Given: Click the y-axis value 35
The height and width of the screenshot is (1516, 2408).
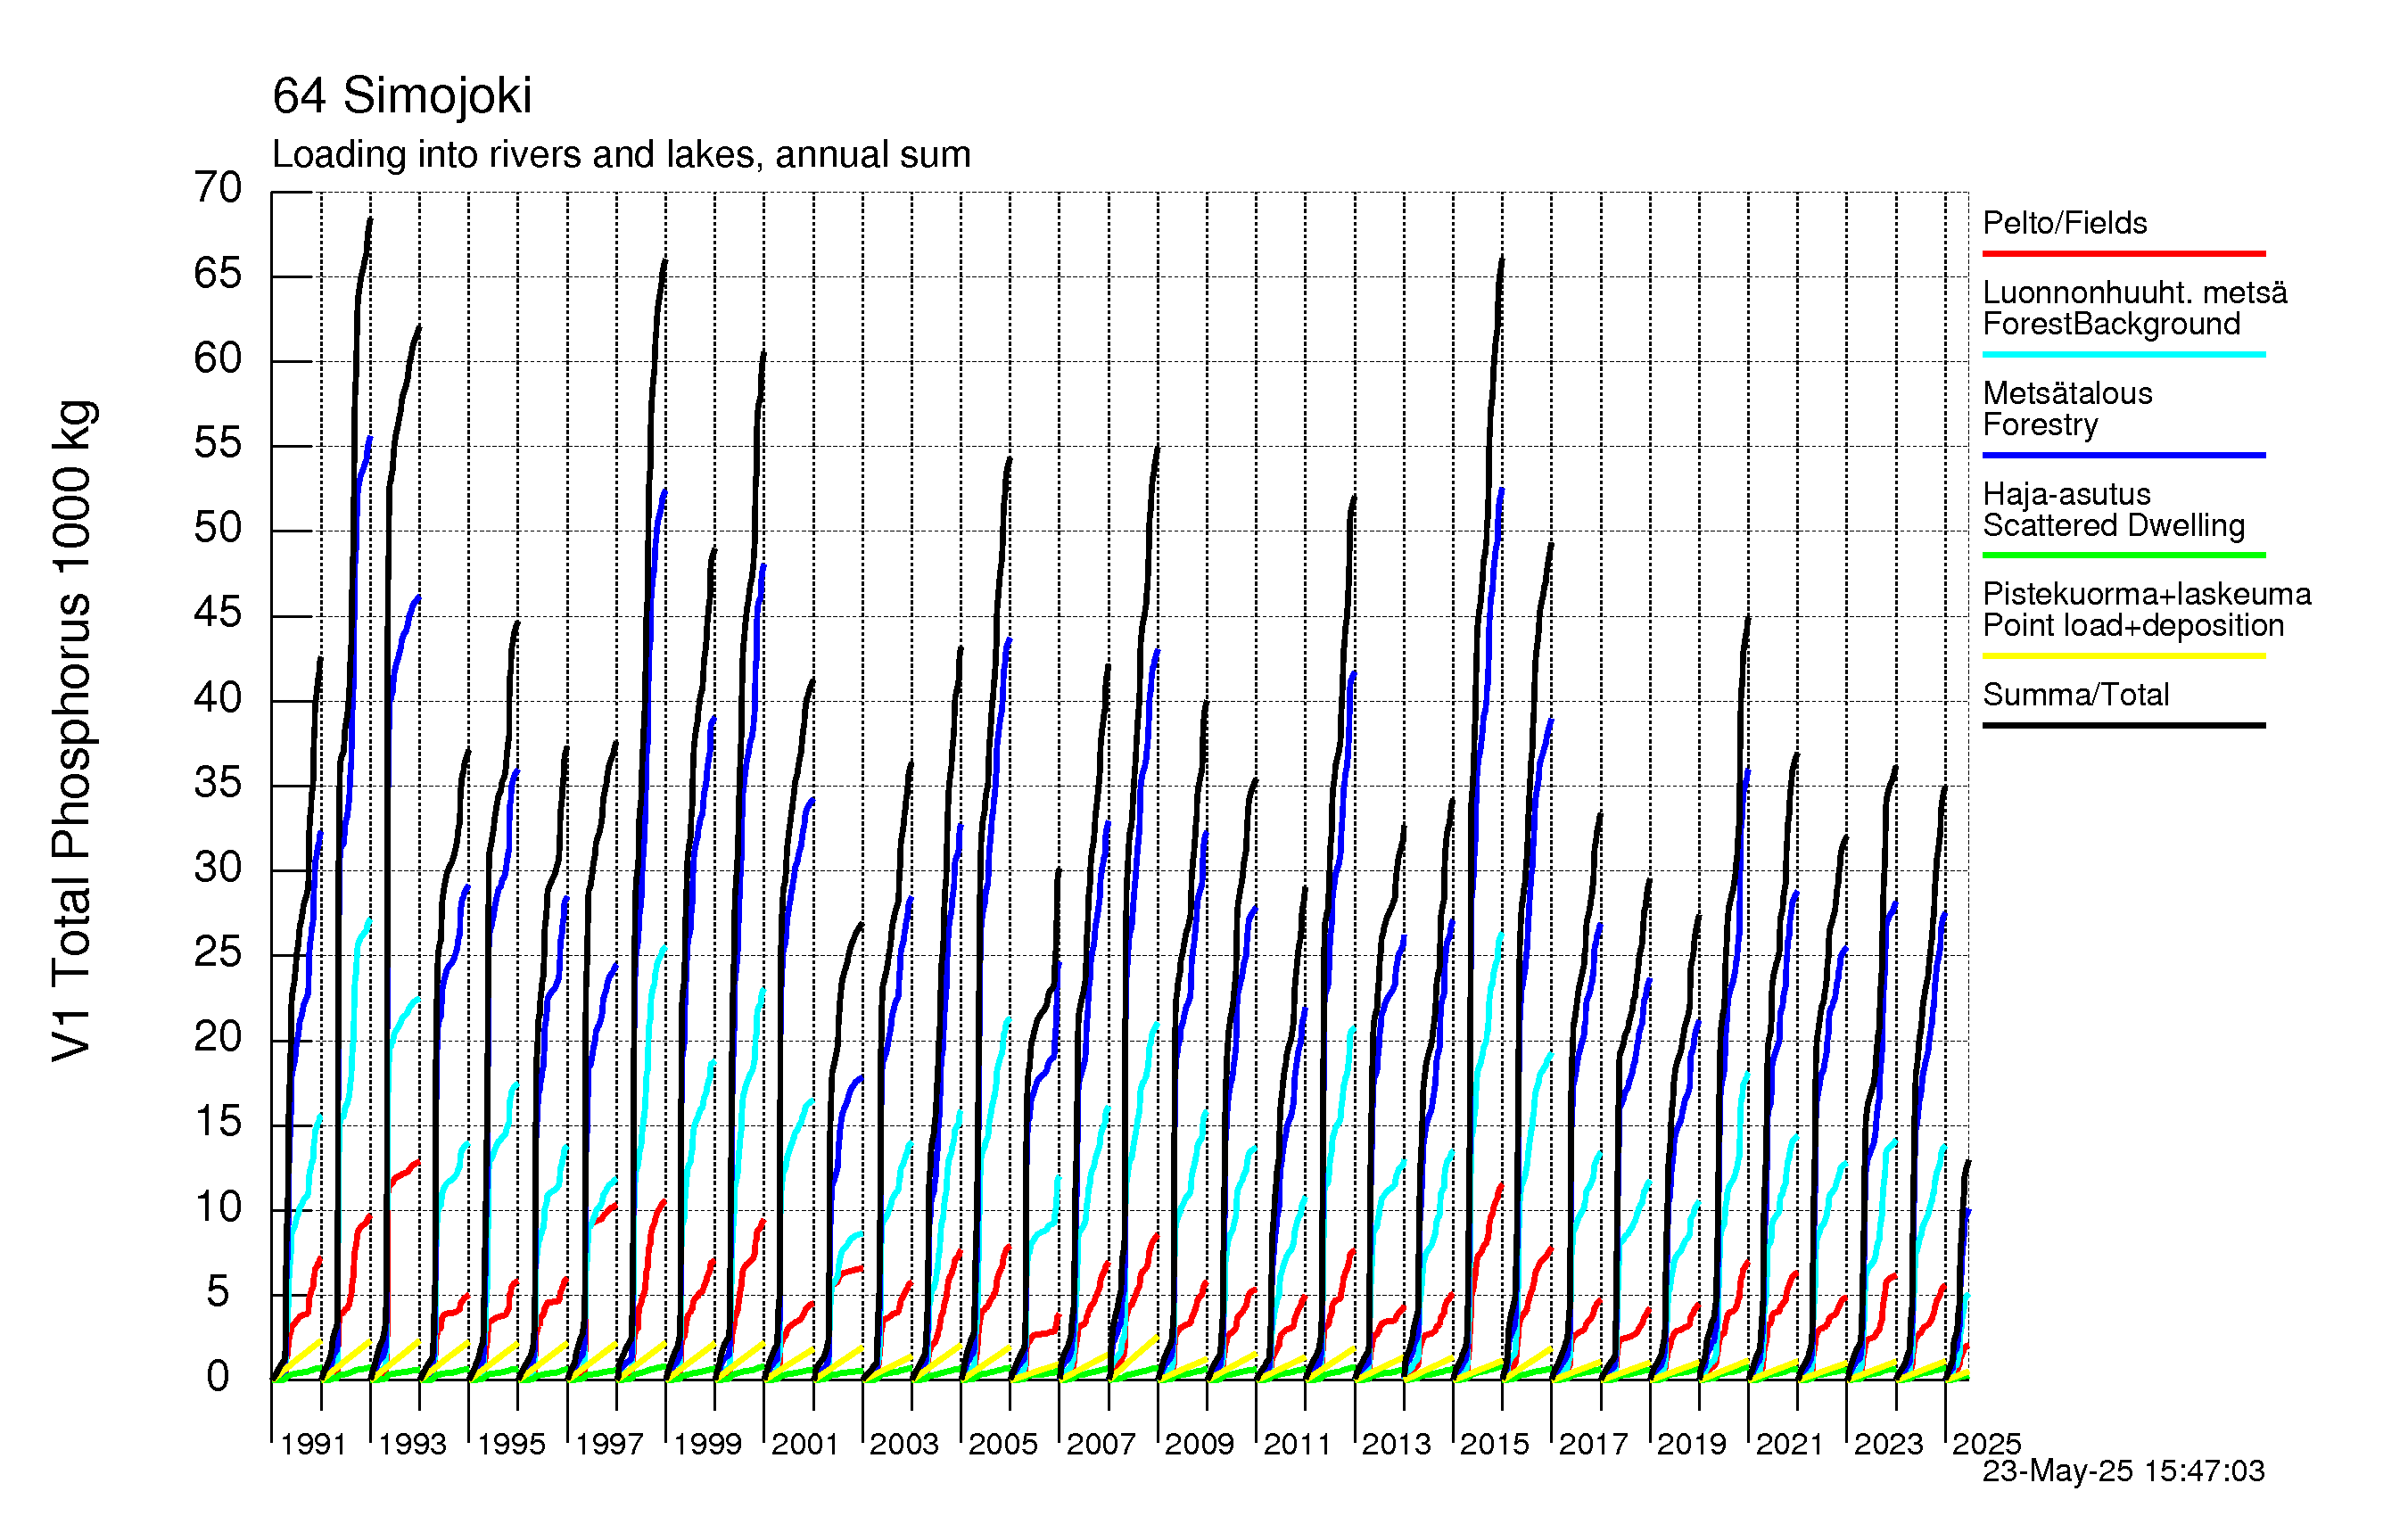Looking at the screenshot, I should tap(218, 784).
